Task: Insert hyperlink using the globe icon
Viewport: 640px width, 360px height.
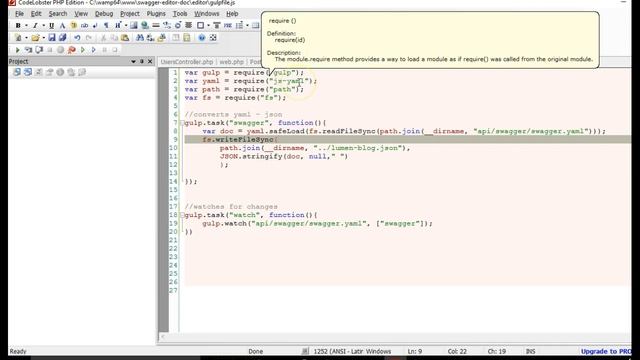Action: (144, 26)
